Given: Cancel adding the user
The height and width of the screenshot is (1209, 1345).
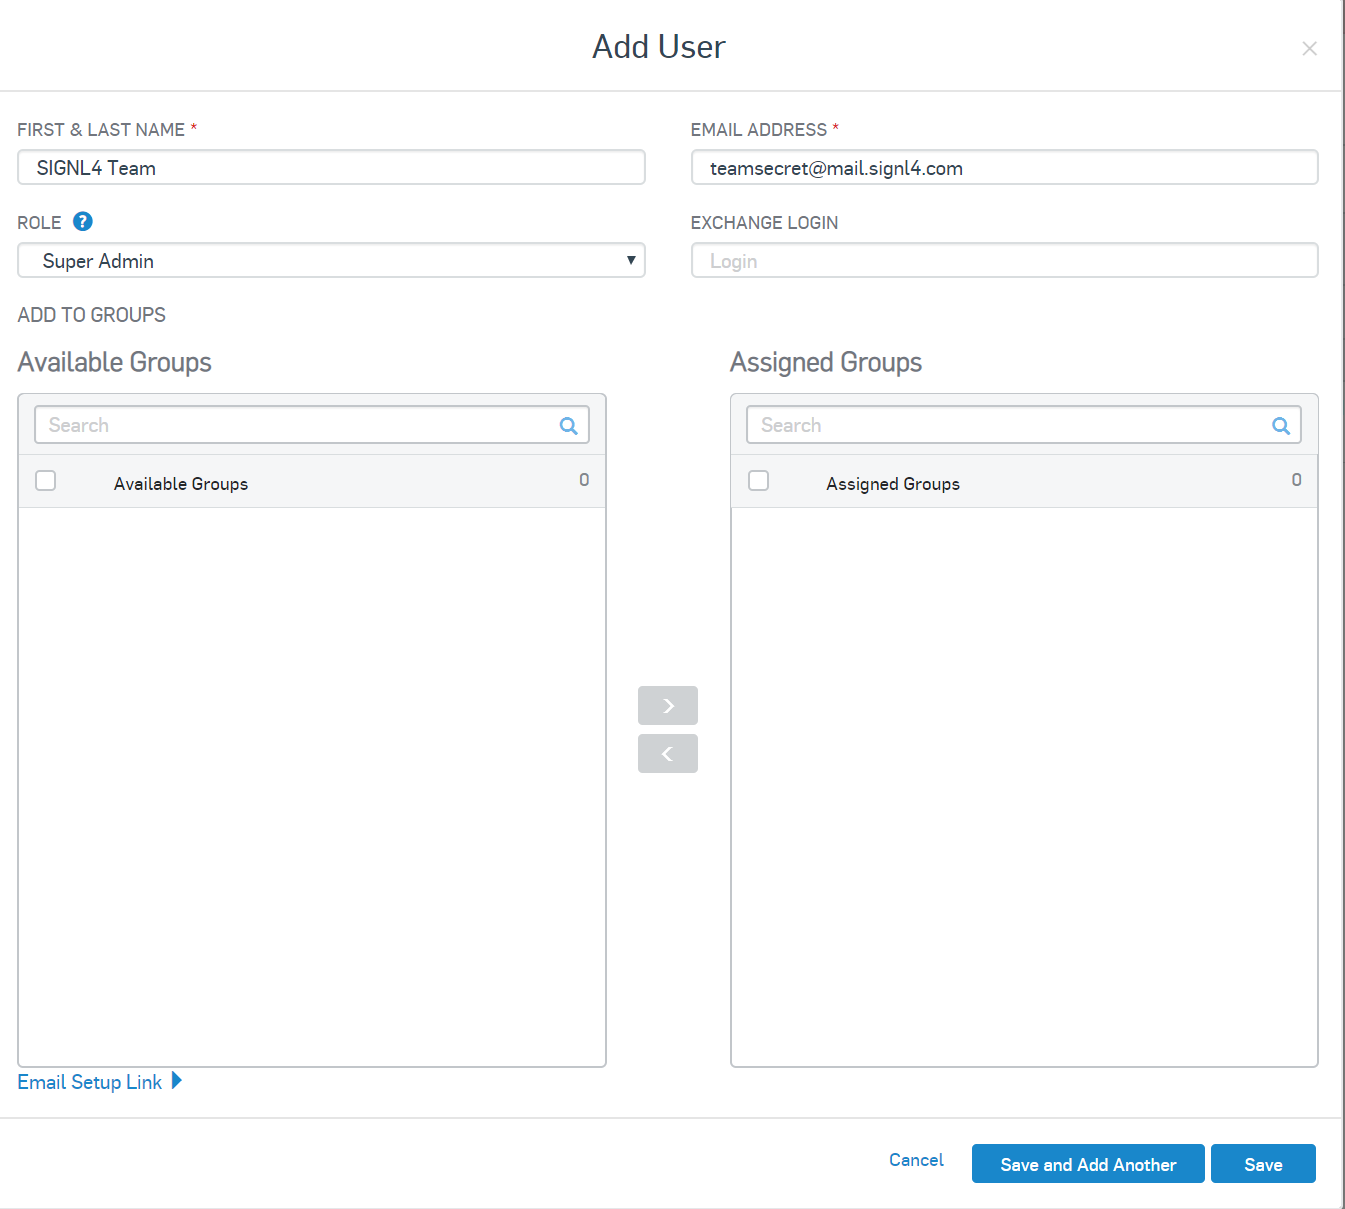Looking at the screenshot, I should pyautogui.click(x=916, y=1160).
